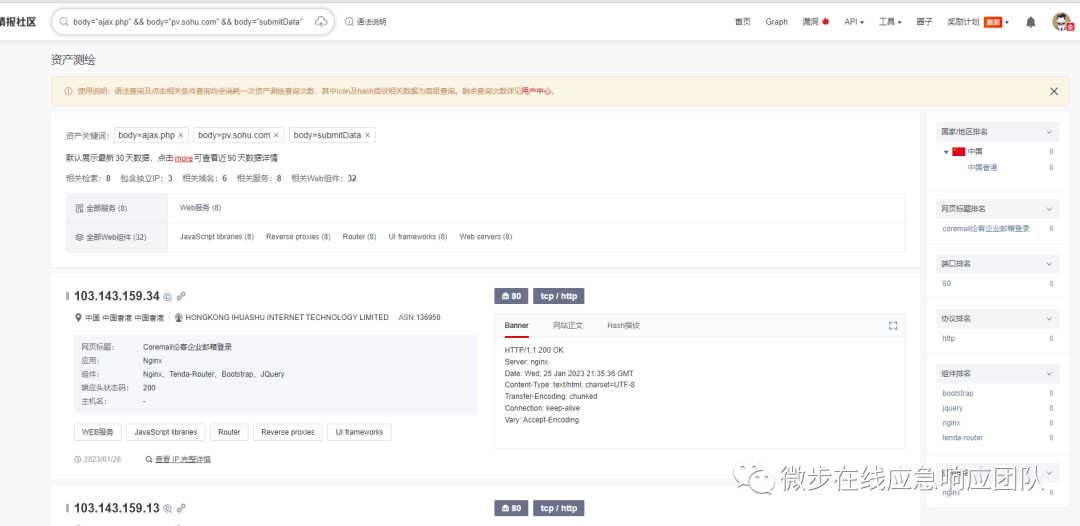Click tcp / http badge for 103.143.159.13

559,508
